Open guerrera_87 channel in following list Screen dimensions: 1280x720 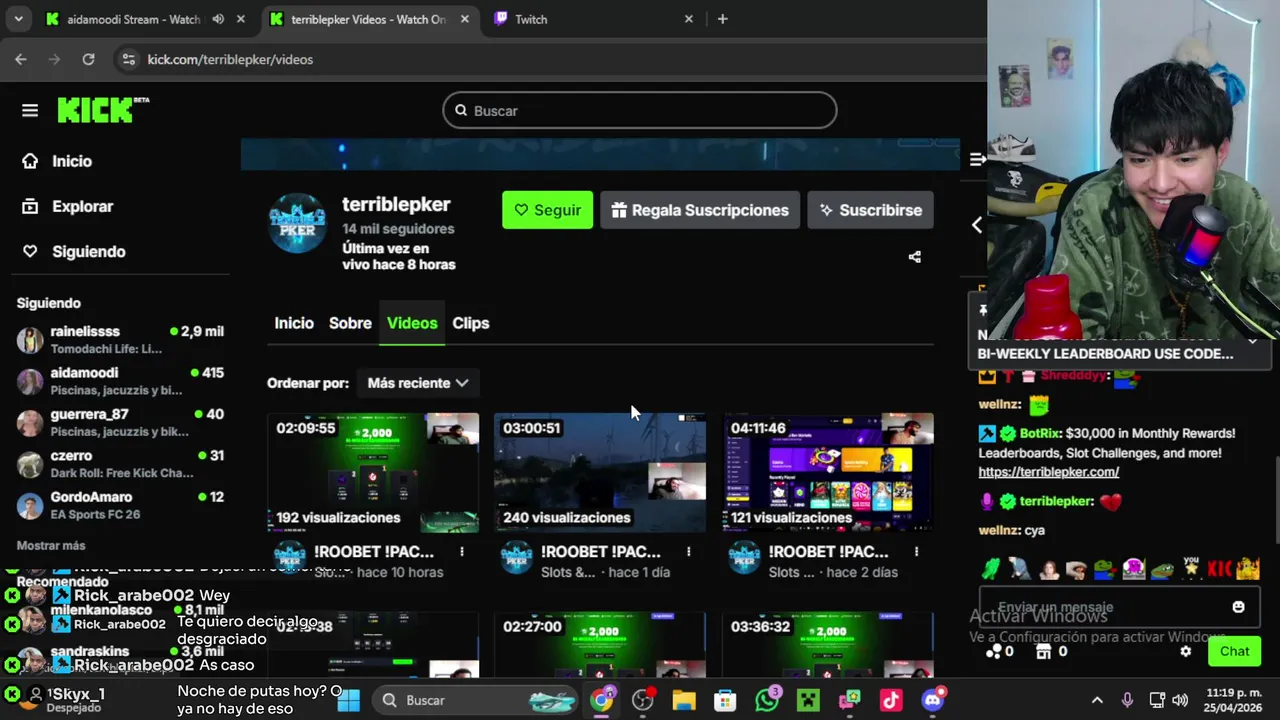[x=120, y=422]
